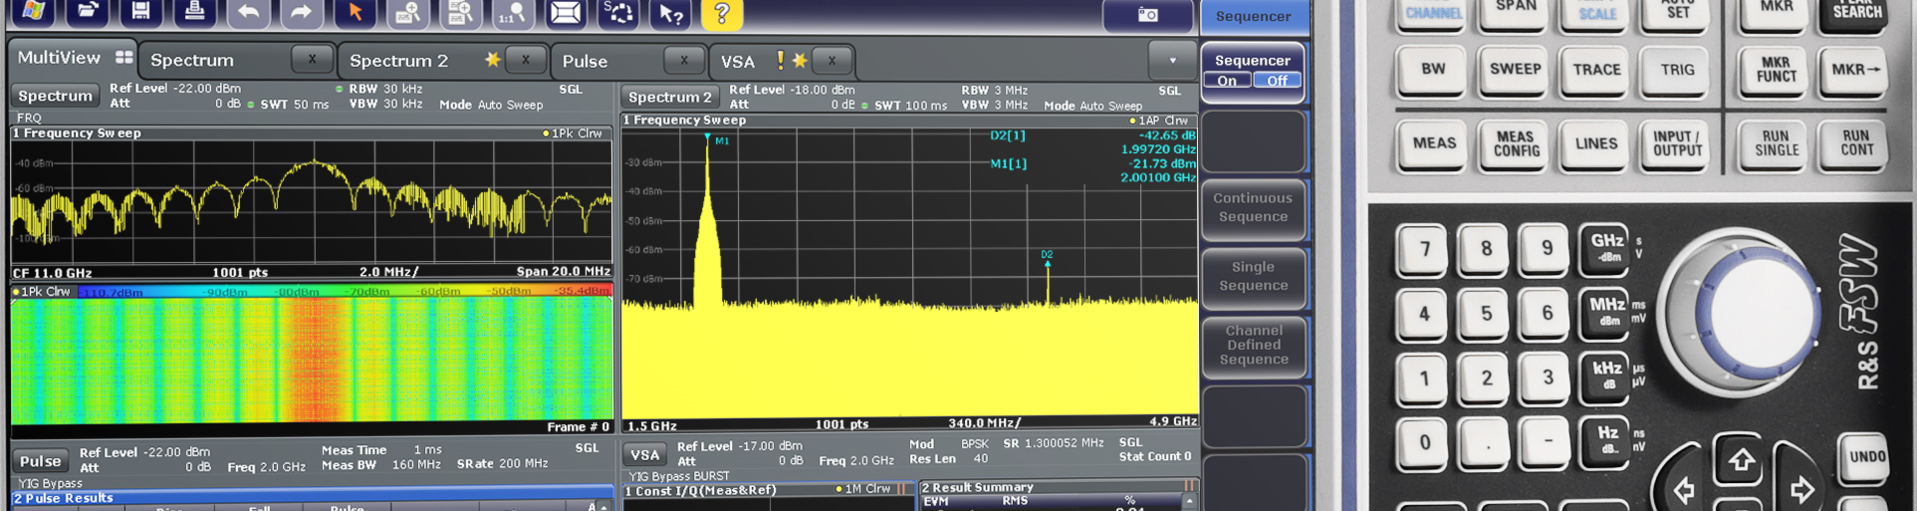Toggle the MultiView grid layout icon

[124, 57]
